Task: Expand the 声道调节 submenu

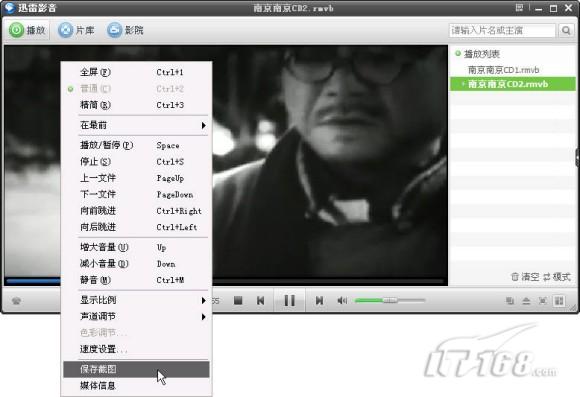Action: [x=136, y=316]
